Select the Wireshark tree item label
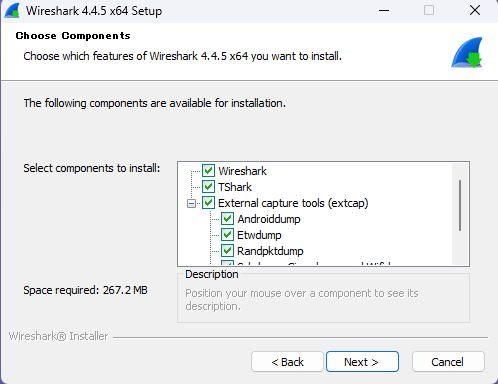 click(x=242, y=171)
